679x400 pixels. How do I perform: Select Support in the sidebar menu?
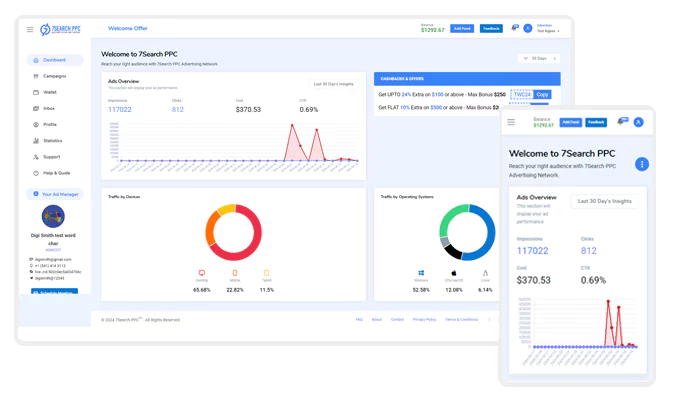(52, 157)
